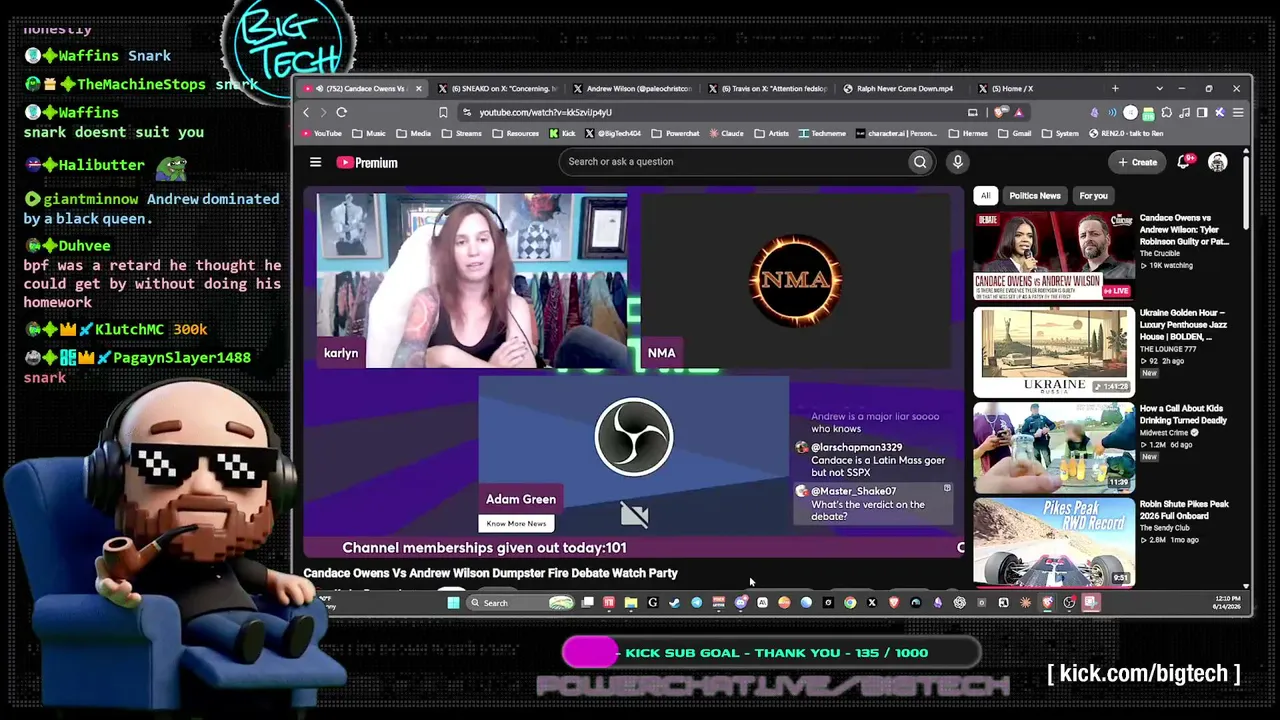Open the taskbar clock showing 12:10 PM

point(1226,603)
